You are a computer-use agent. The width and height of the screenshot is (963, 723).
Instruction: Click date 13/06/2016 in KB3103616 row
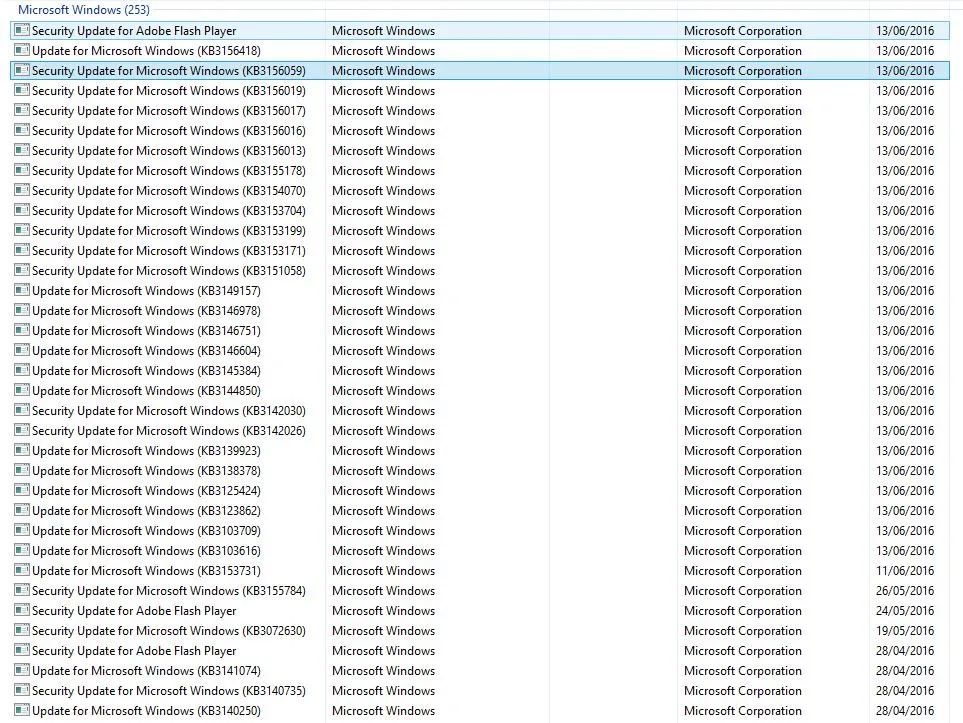coord(905,550)
